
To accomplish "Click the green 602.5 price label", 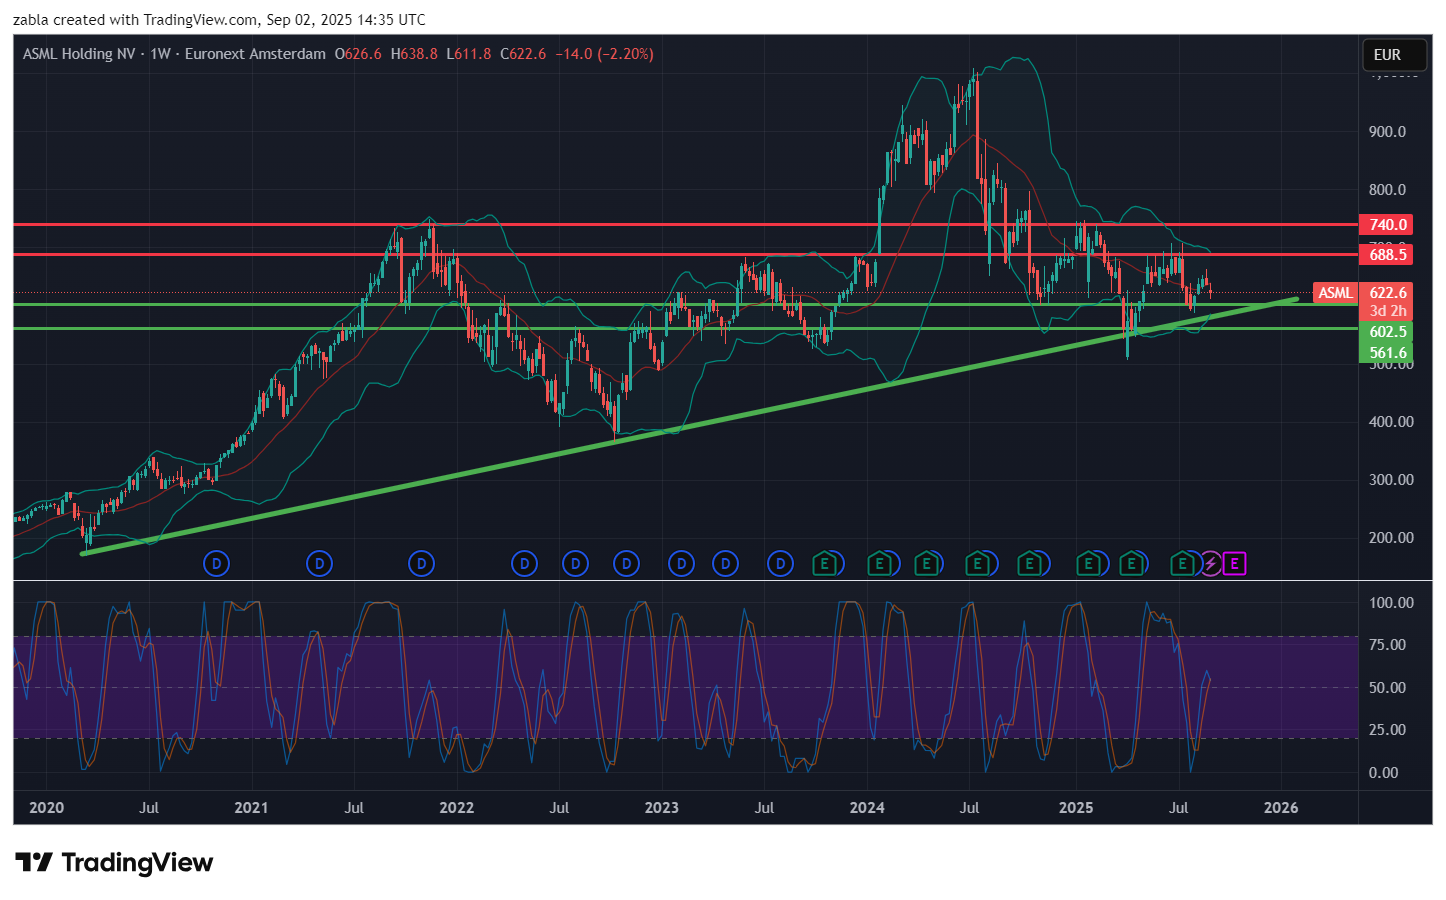I will 1386,332.
